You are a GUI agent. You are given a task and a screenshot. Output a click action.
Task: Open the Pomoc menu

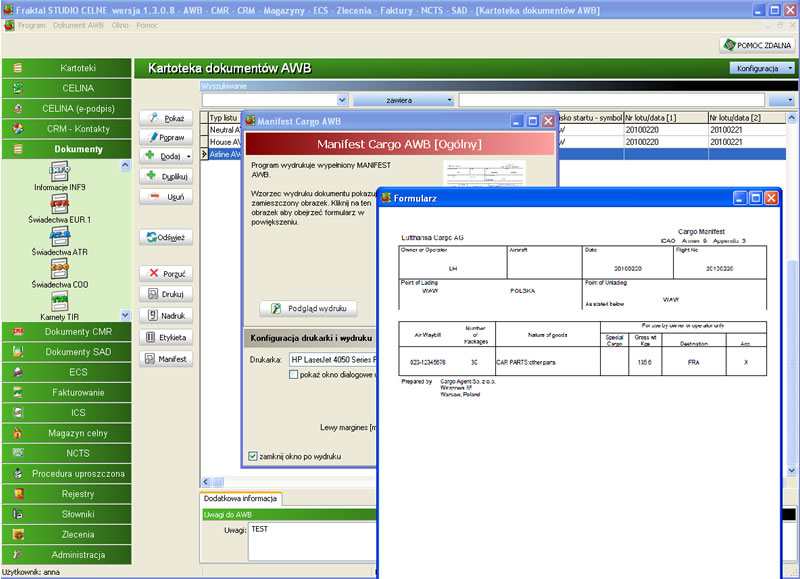coord(147,25)
